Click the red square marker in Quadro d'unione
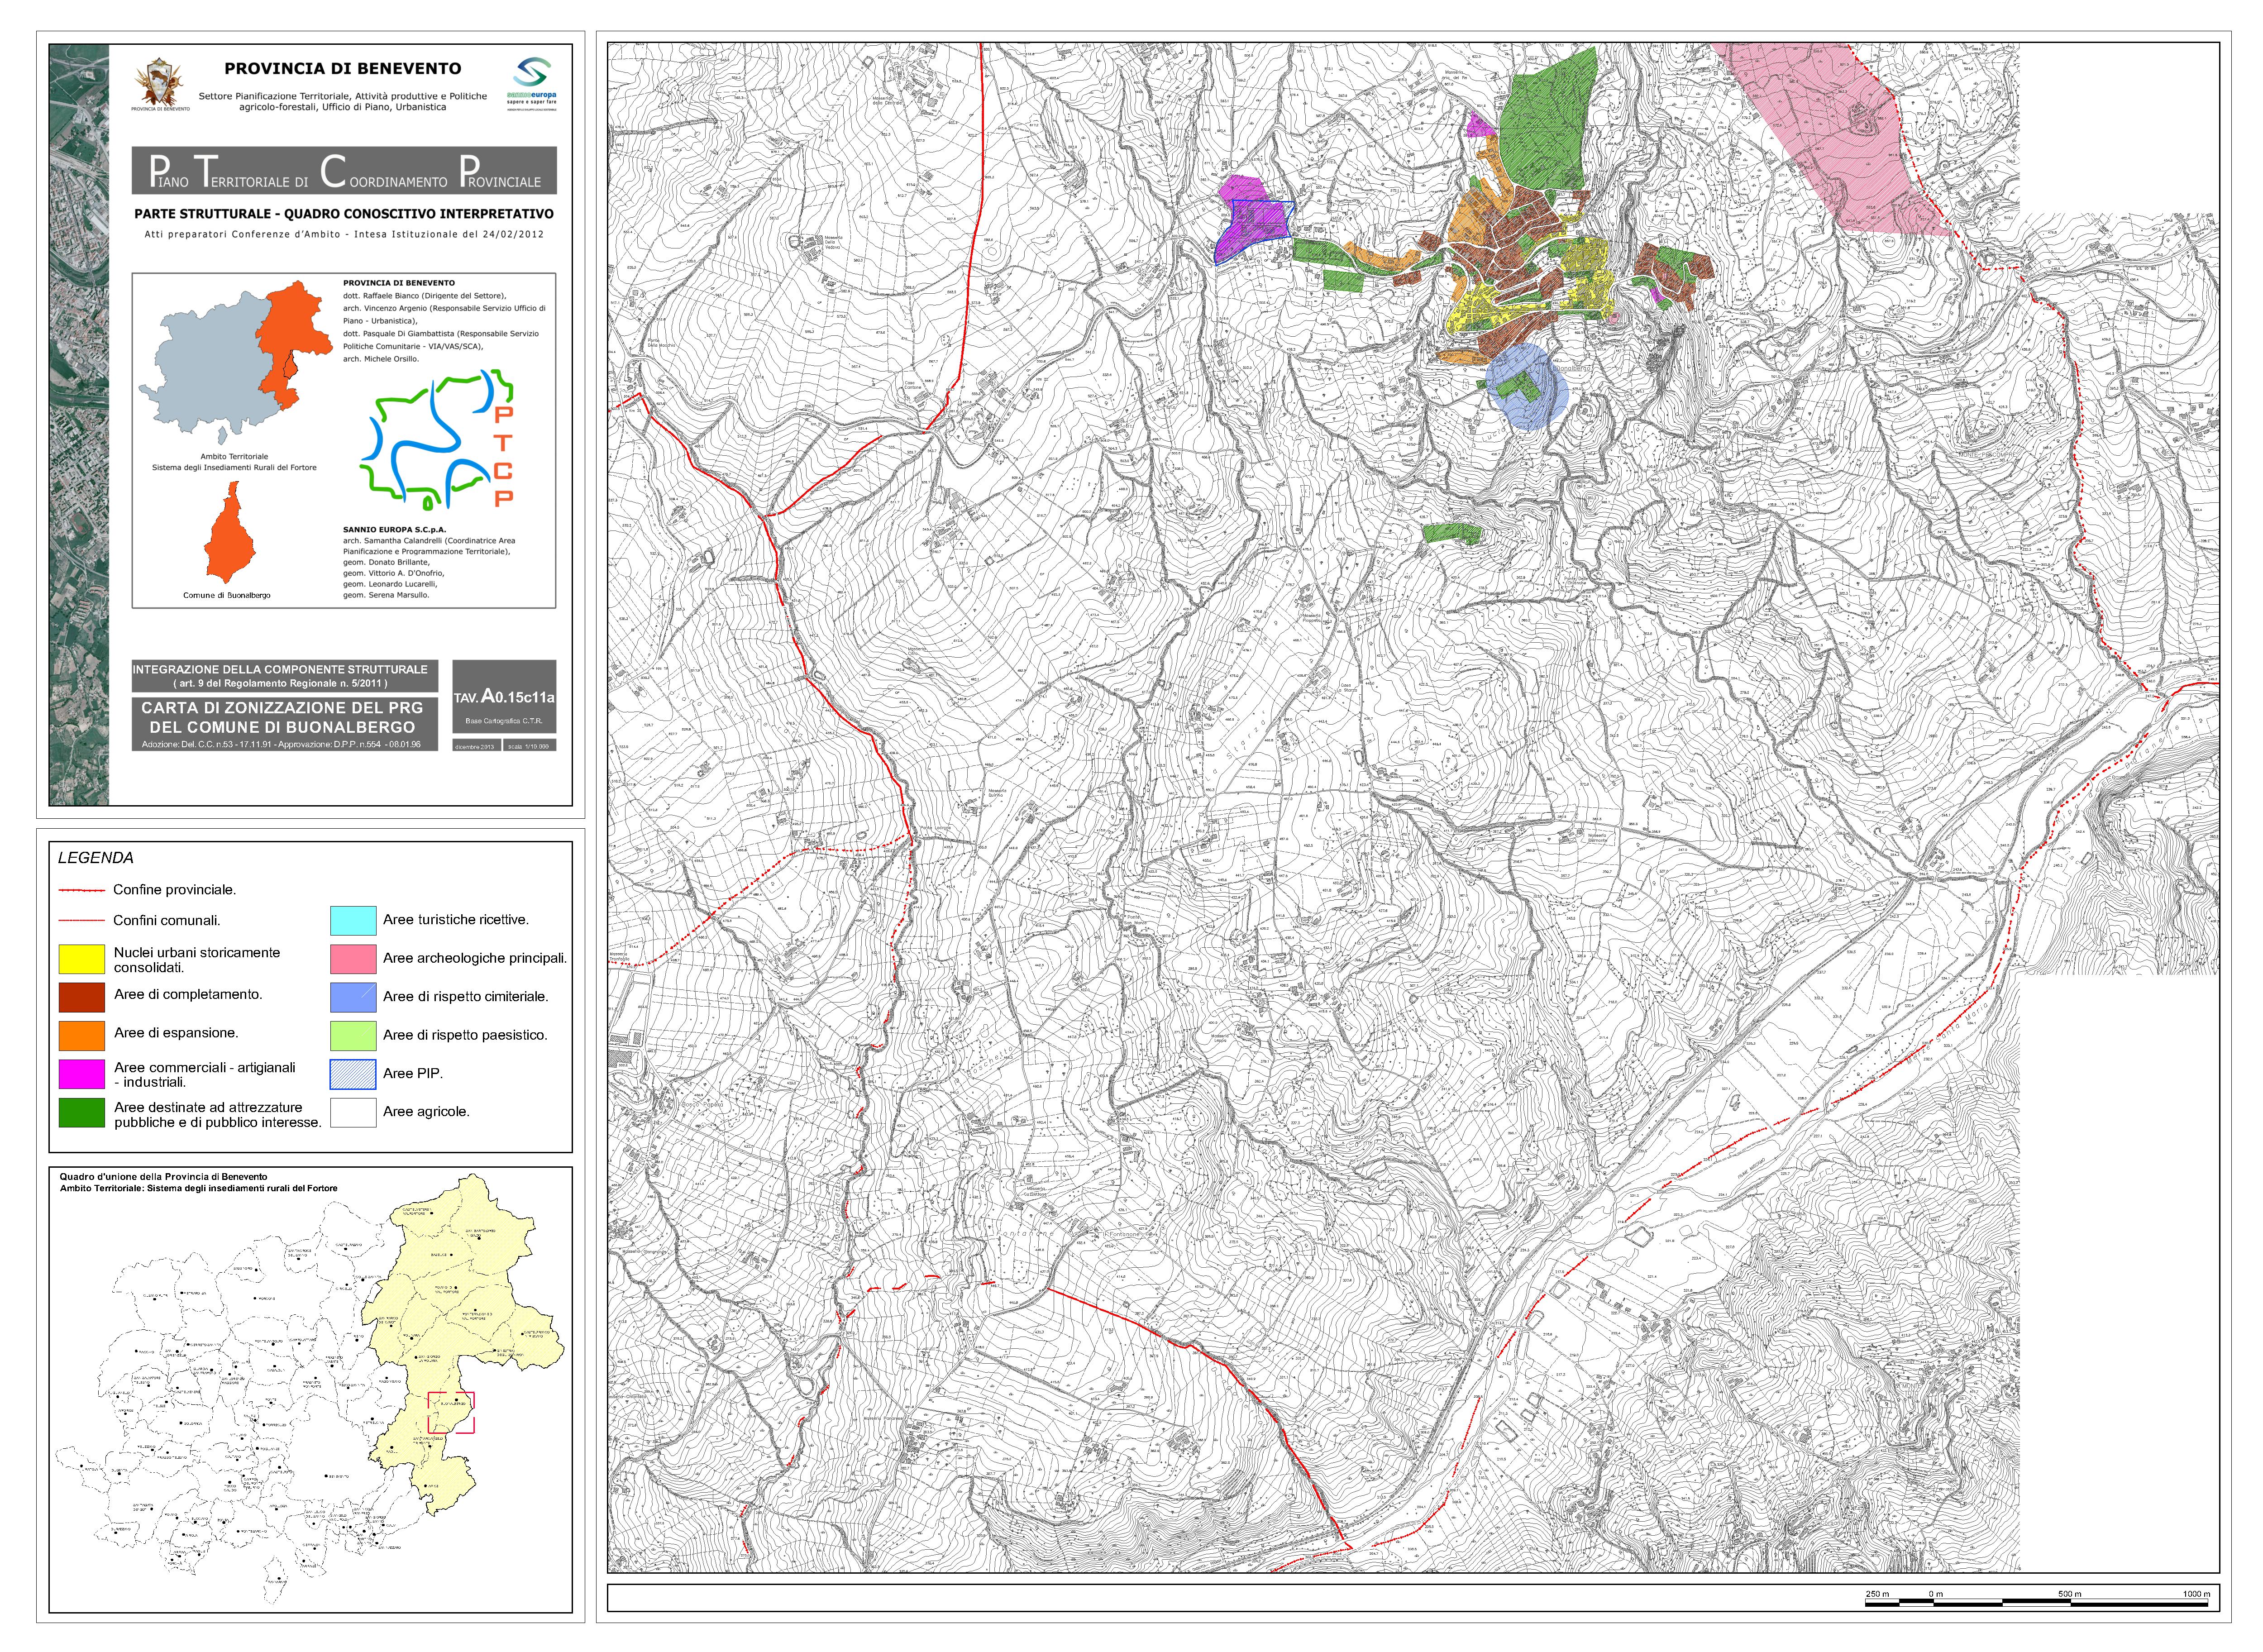 [x=451, y=1412]
